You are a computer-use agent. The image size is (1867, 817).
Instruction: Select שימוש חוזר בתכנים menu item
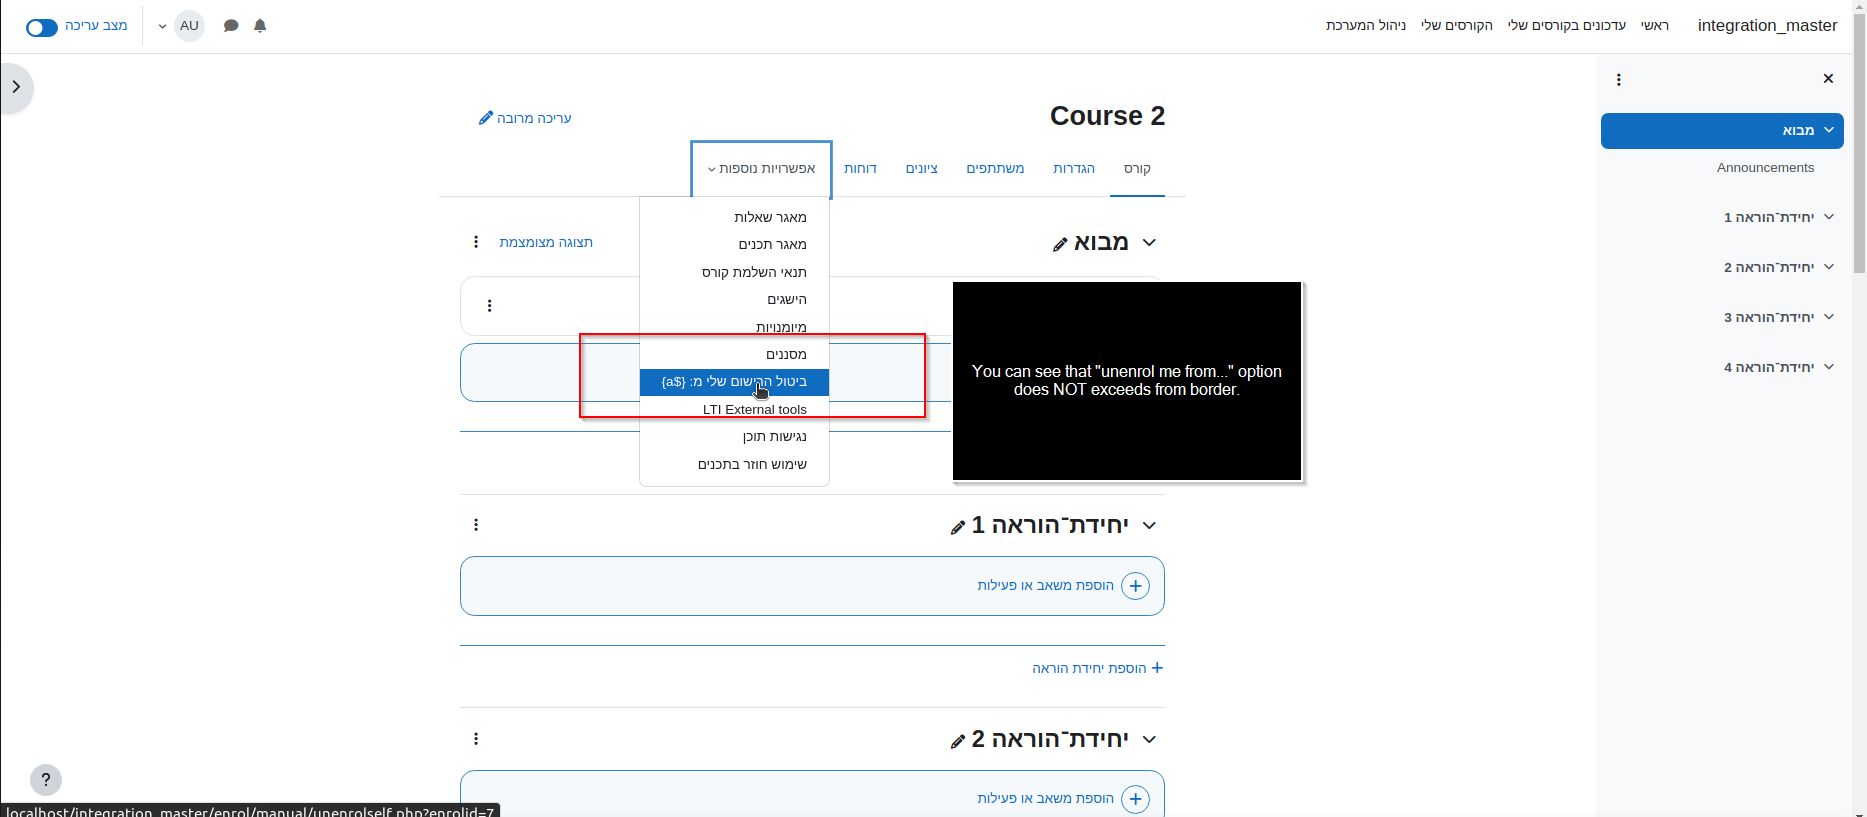[x=734, y=464]
